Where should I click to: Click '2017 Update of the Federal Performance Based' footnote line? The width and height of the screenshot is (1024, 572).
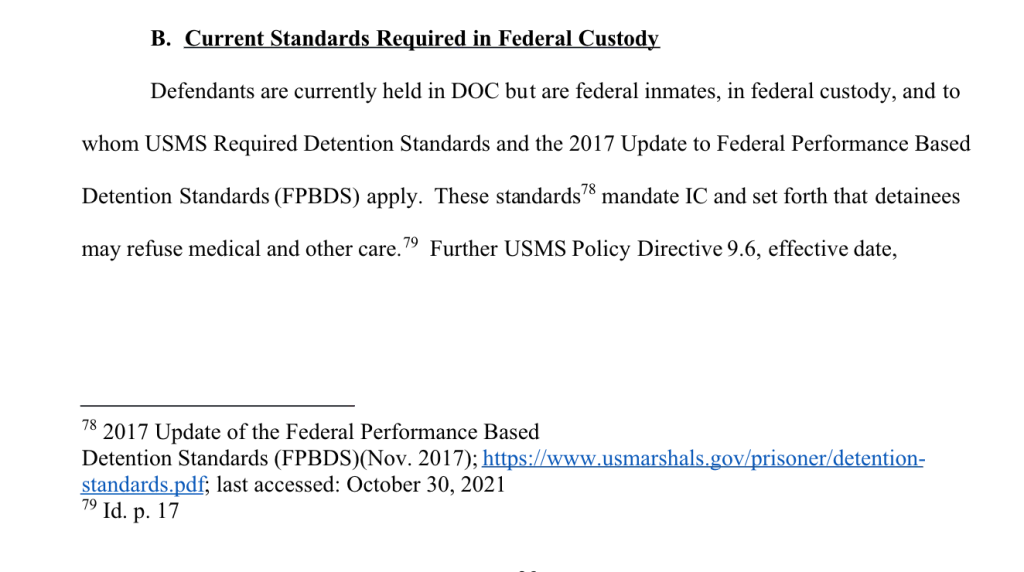pos(321,432)
